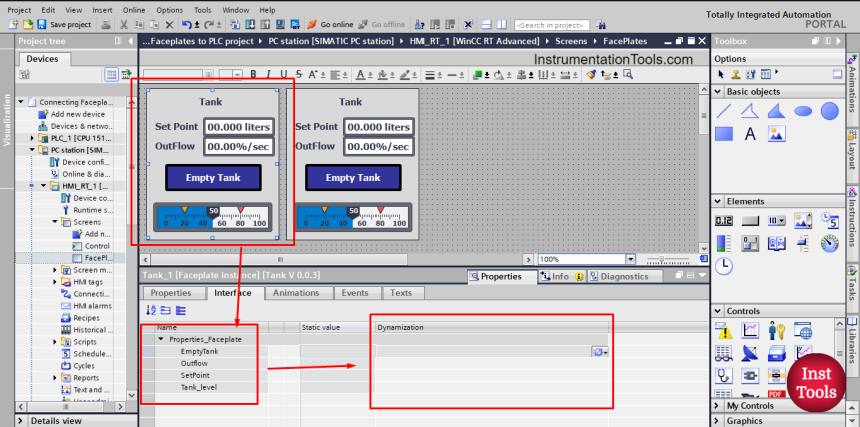
Task: Click the Go online button
Action: [330, 25]
